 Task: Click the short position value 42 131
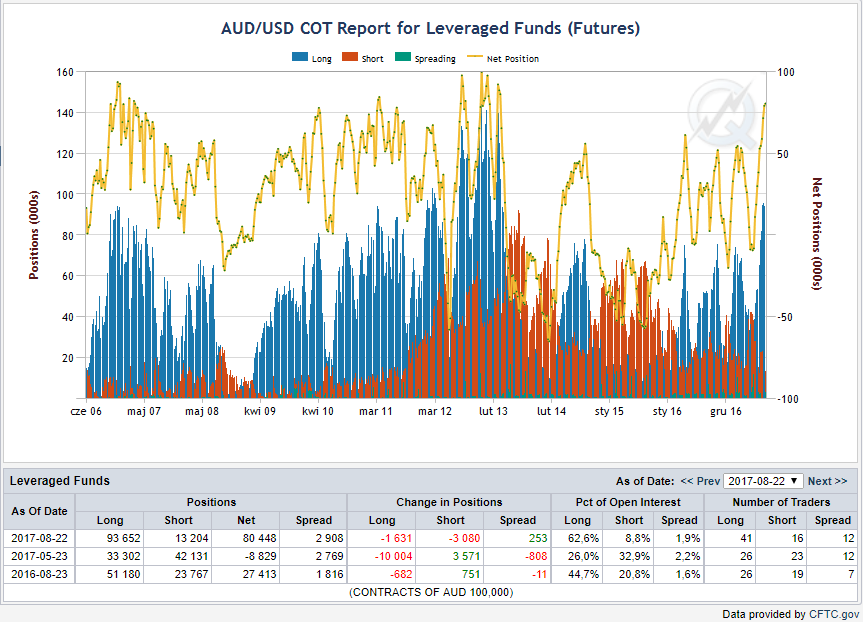click(x=192, y=556)
